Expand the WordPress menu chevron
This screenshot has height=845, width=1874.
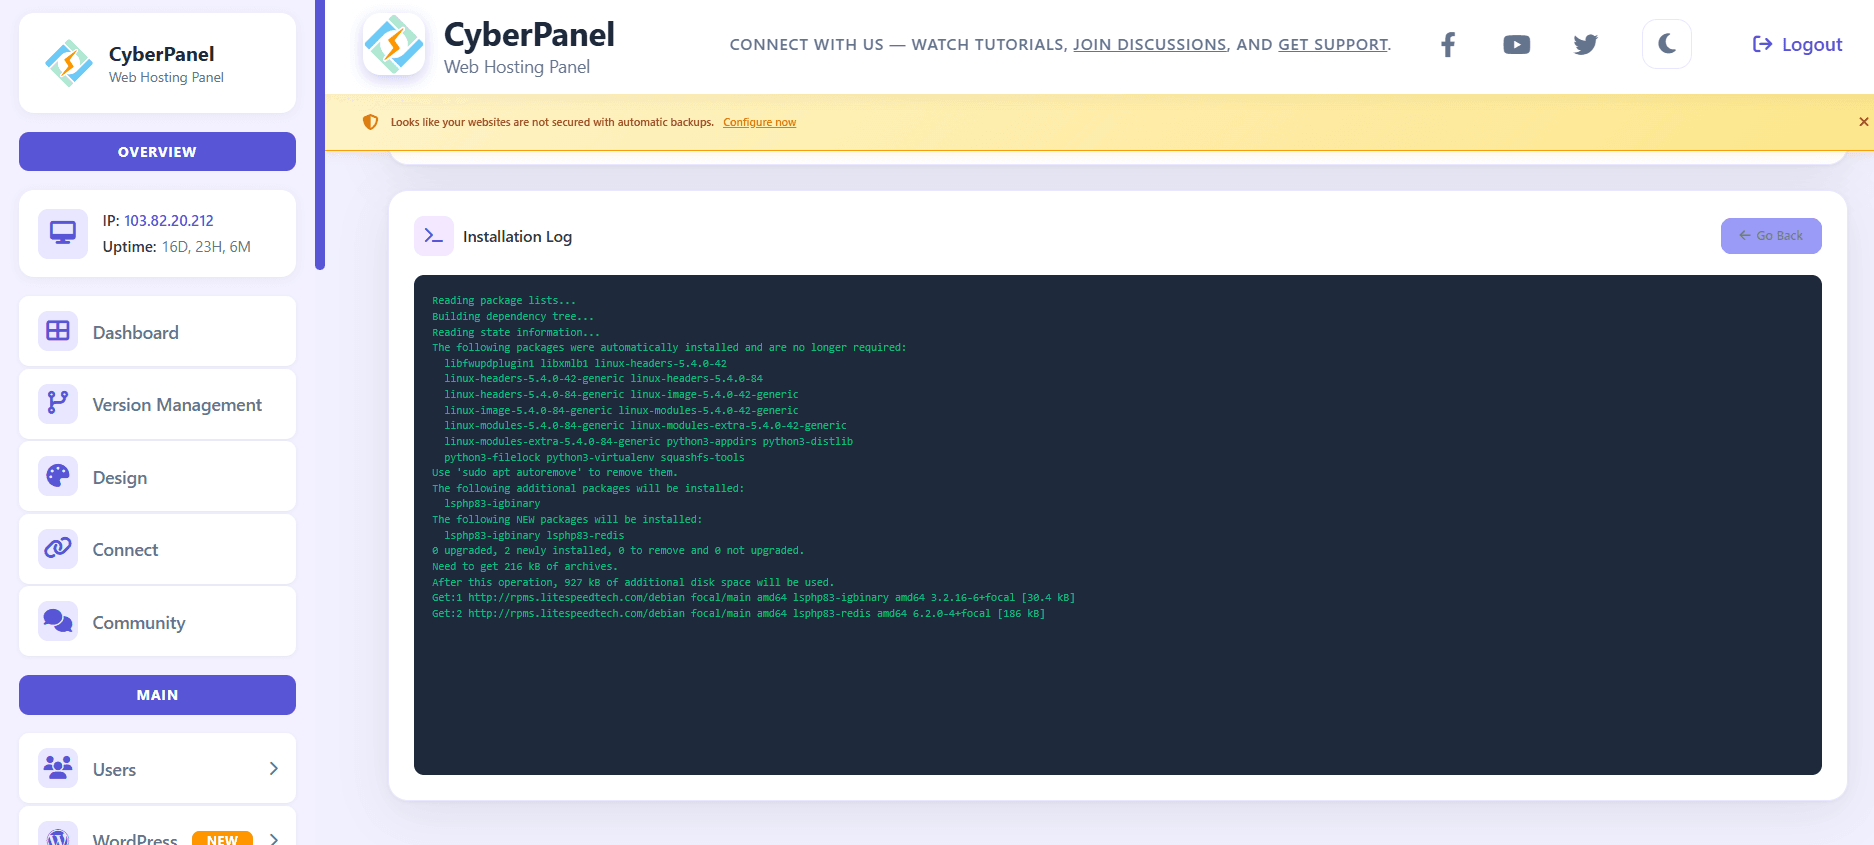[273, 838]
